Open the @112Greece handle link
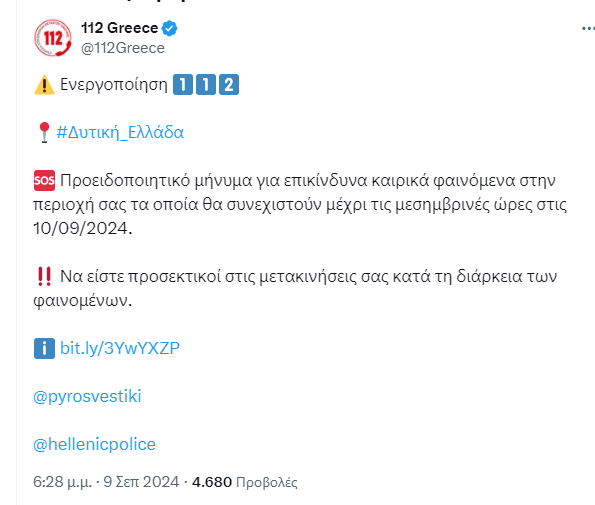Viewport: 595px width, 505px height. pos(123,48)
